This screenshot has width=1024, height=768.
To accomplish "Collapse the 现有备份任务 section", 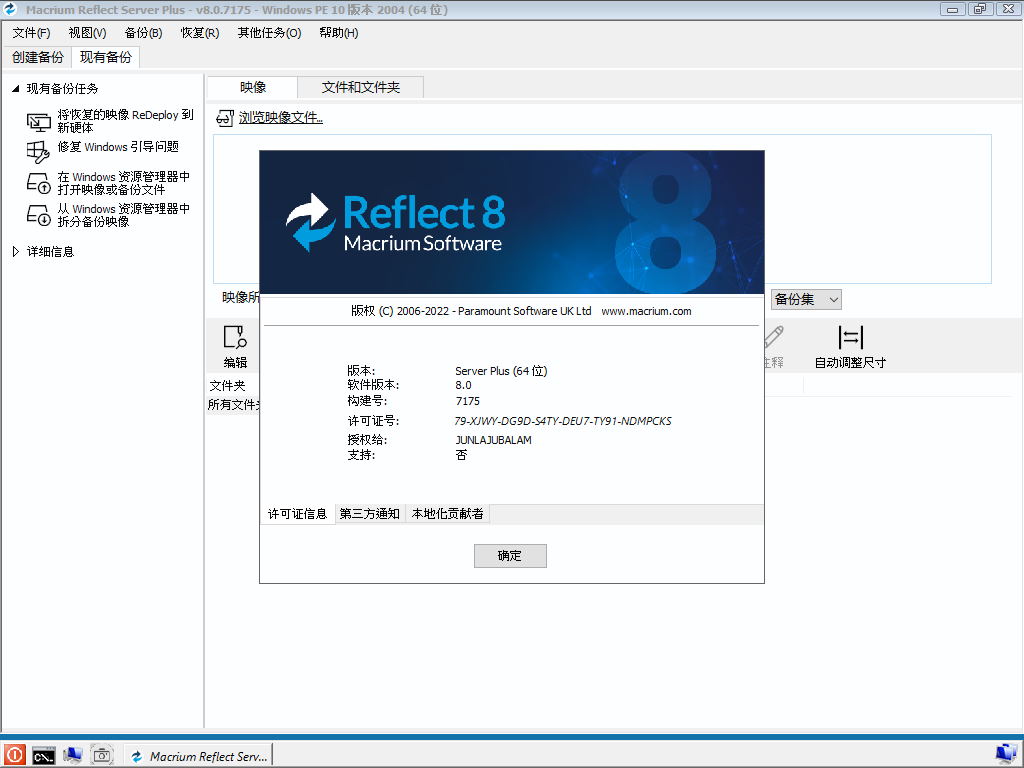I will pos(15,89).
